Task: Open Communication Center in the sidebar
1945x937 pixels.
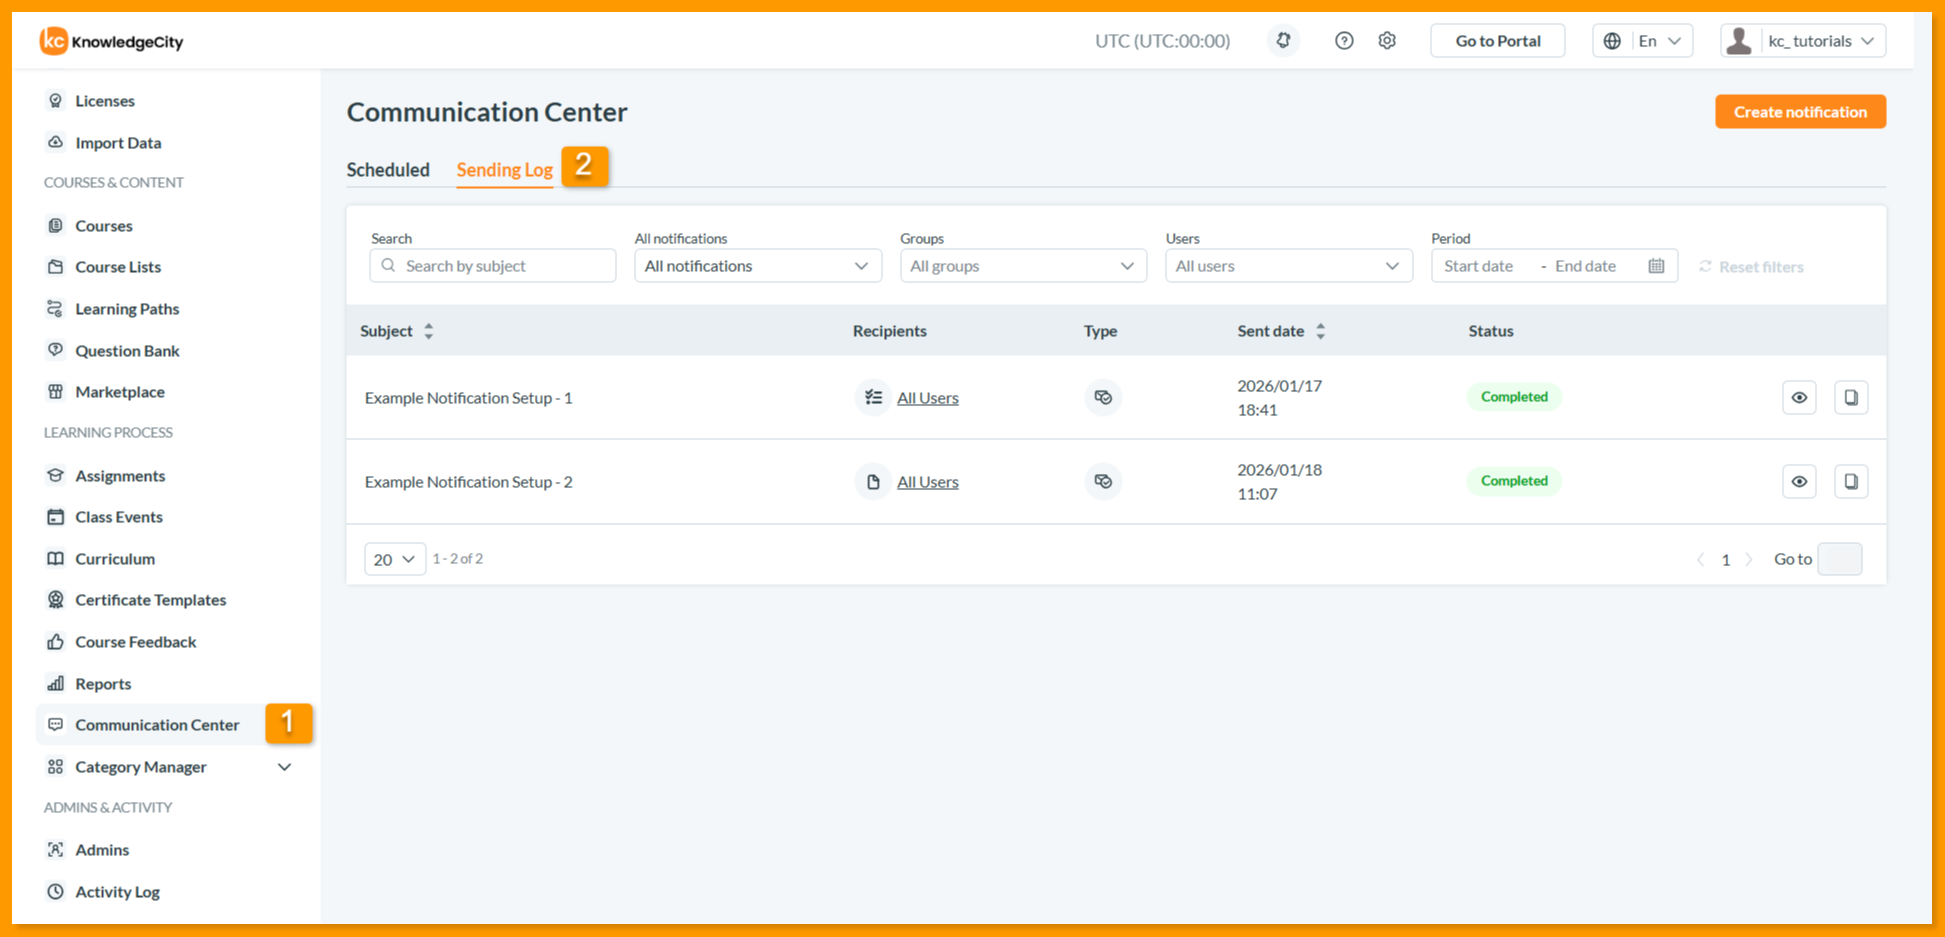Action: [157, 725]
